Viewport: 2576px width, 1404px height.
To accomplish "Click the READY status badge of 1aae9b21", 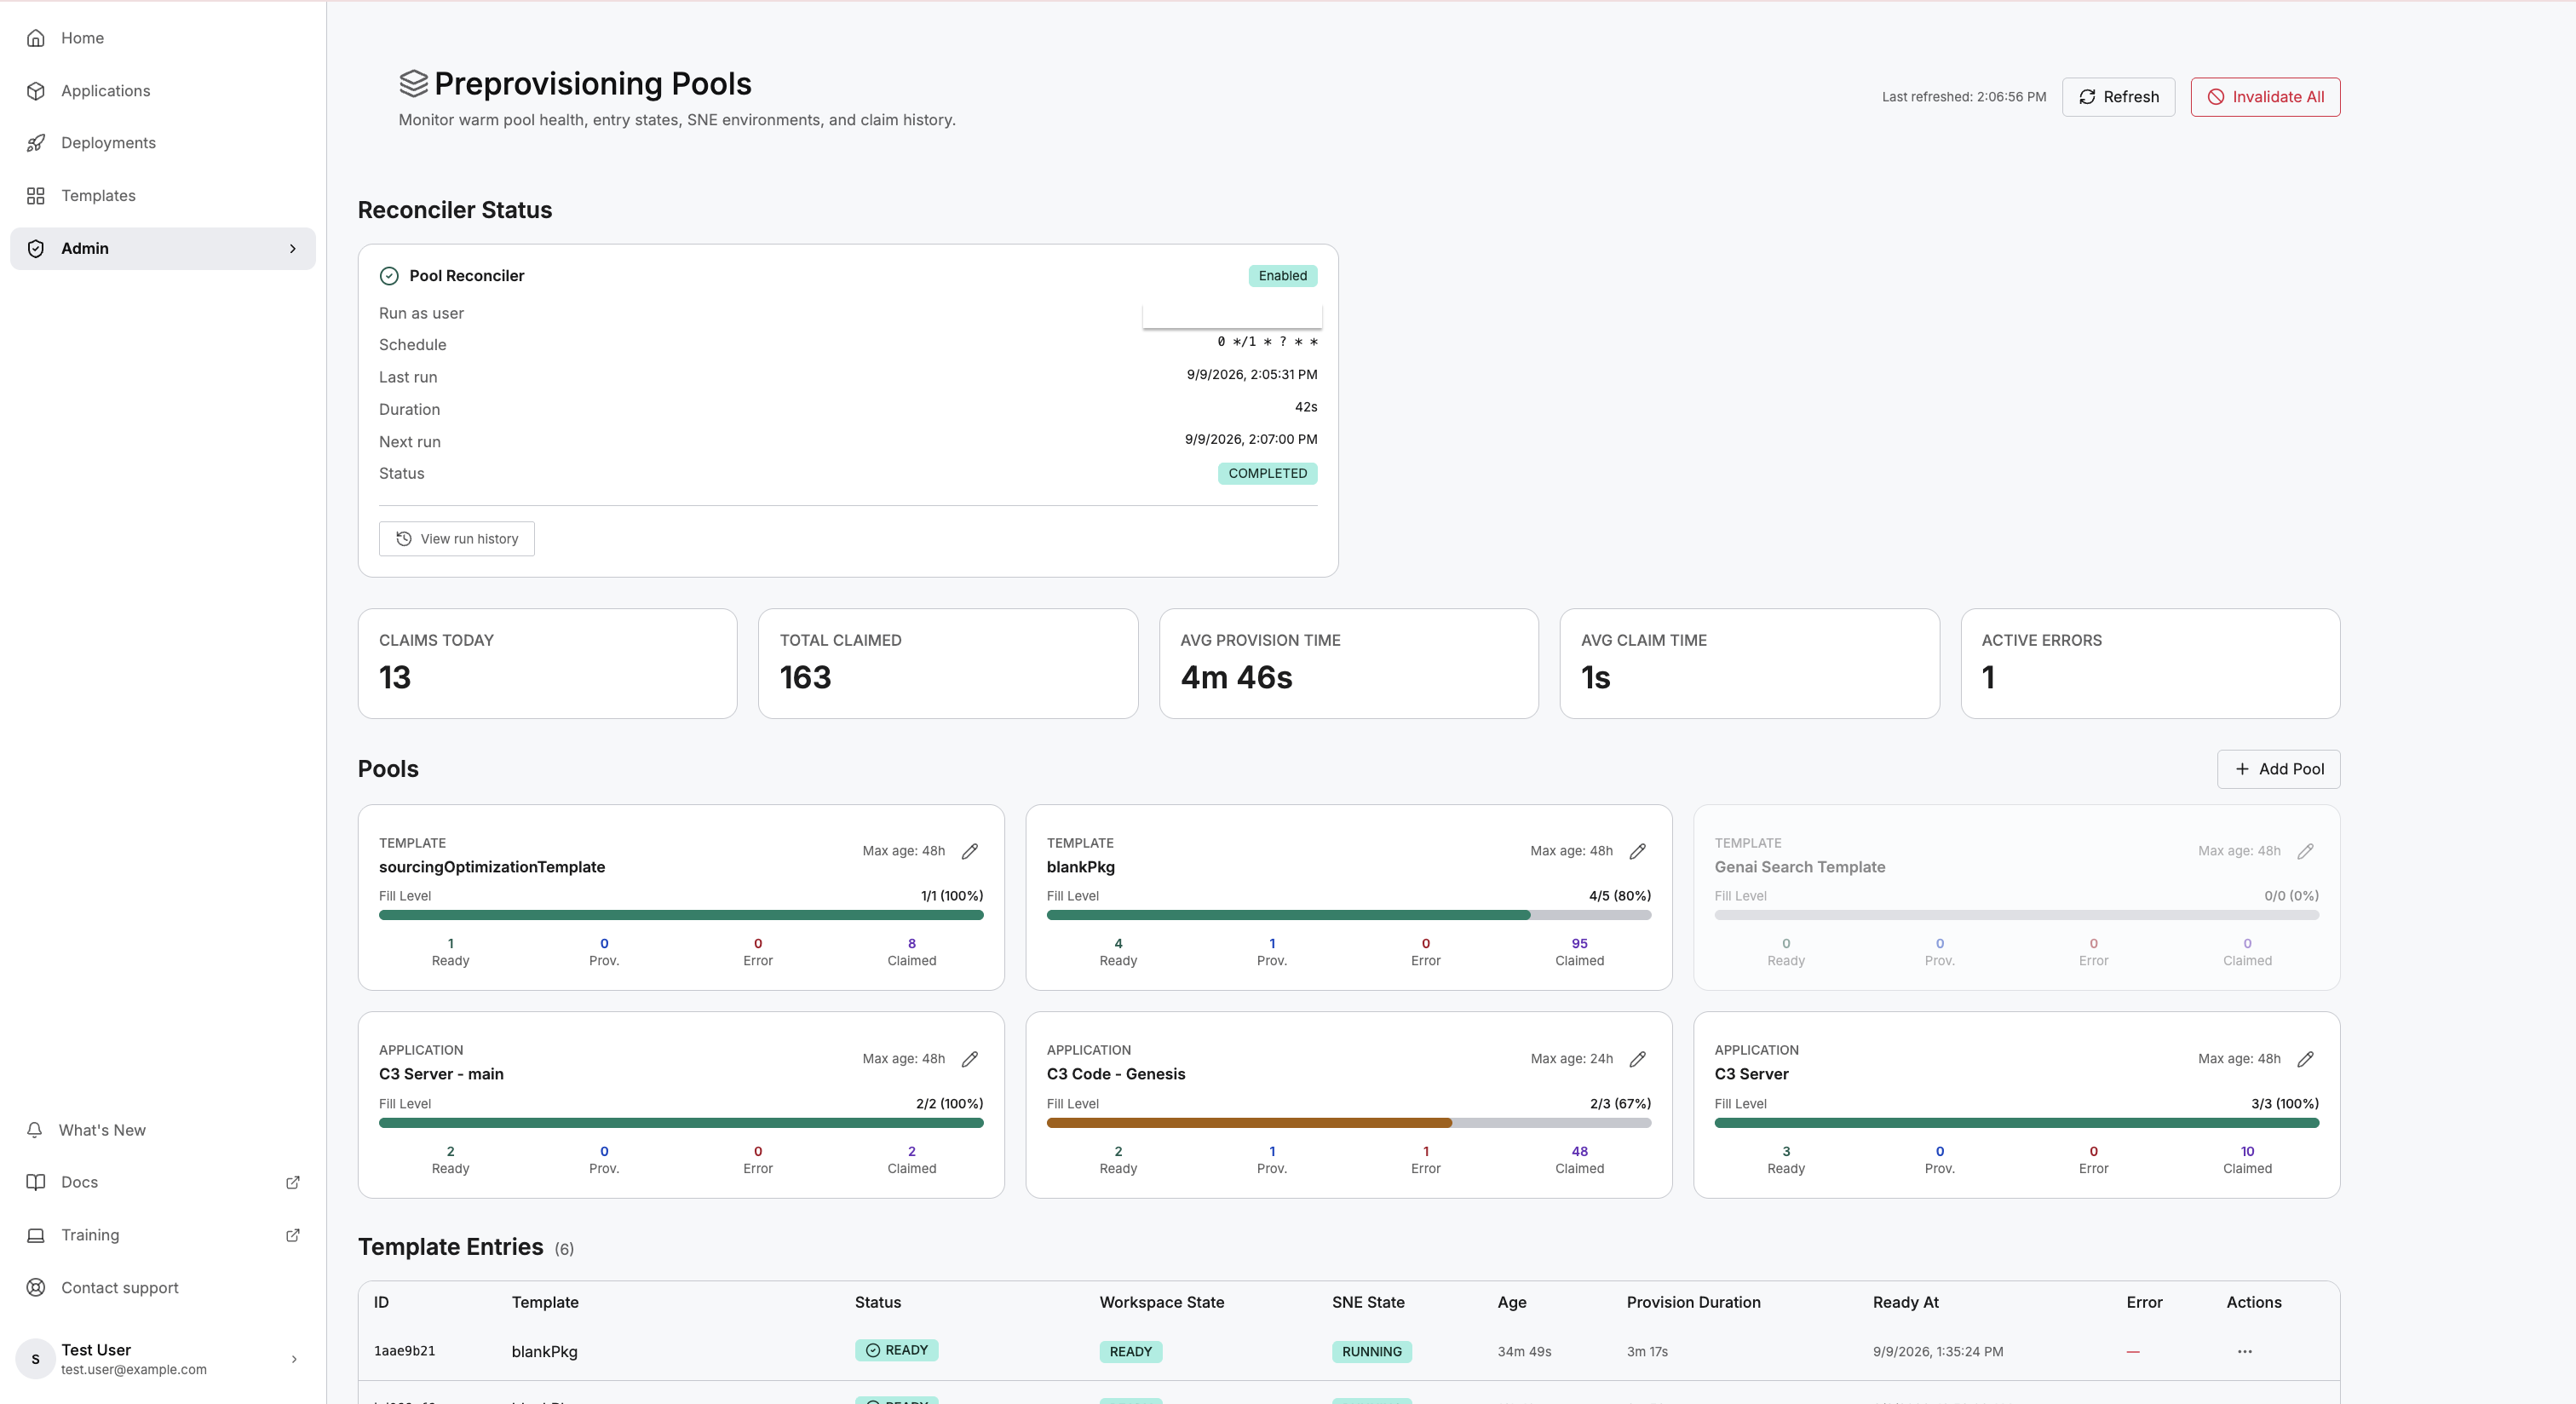I will (896, 1350).
